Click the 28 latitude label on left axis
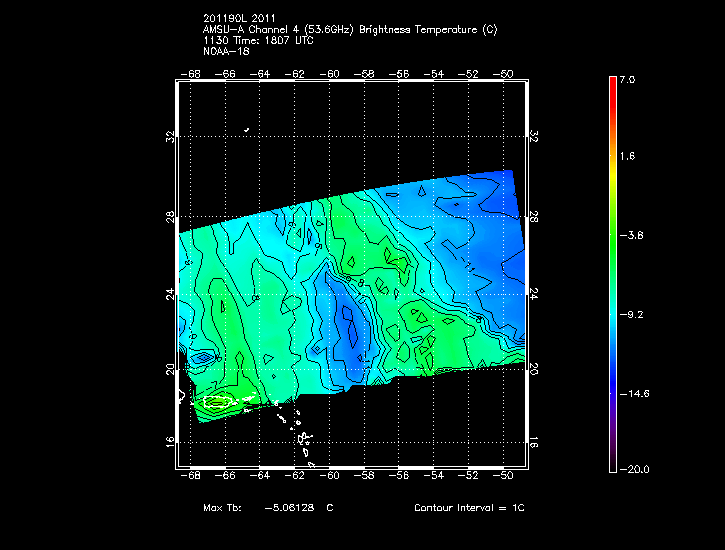This screenshot has height=550, width=725. [x=171, y=217]
